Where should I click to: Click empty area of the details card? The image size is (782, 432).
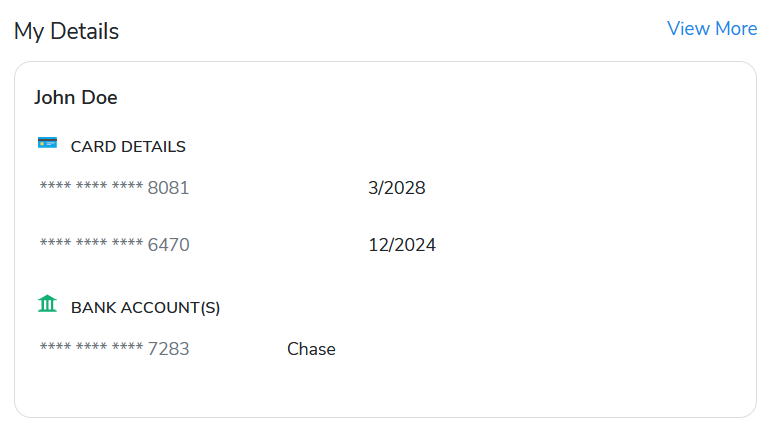click(x=574, y=274)
